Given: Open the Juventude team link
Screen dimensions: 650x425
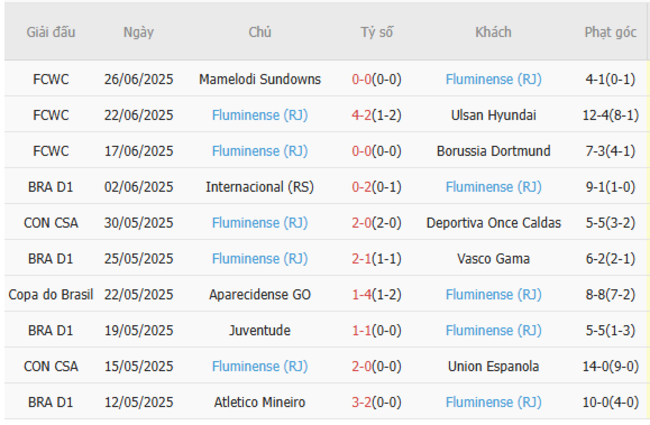Looking at the screenshot, I should pos(260,330).
